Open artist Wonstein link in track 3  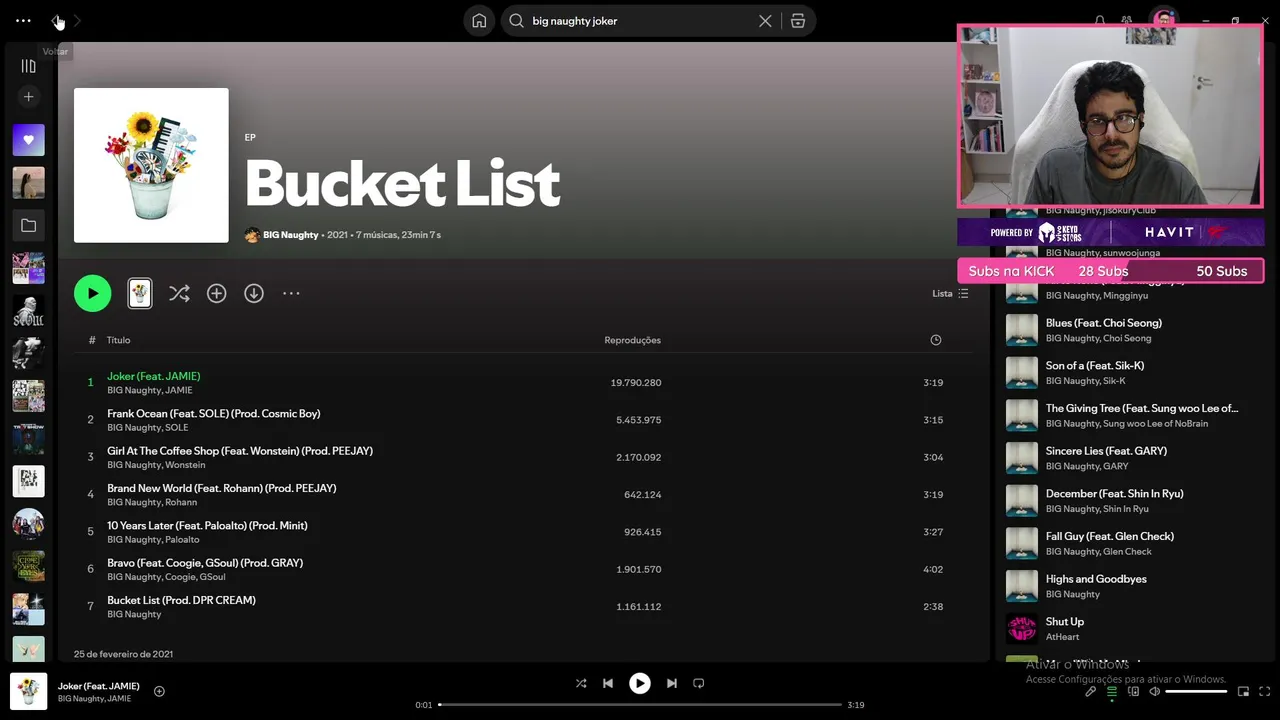185,465
